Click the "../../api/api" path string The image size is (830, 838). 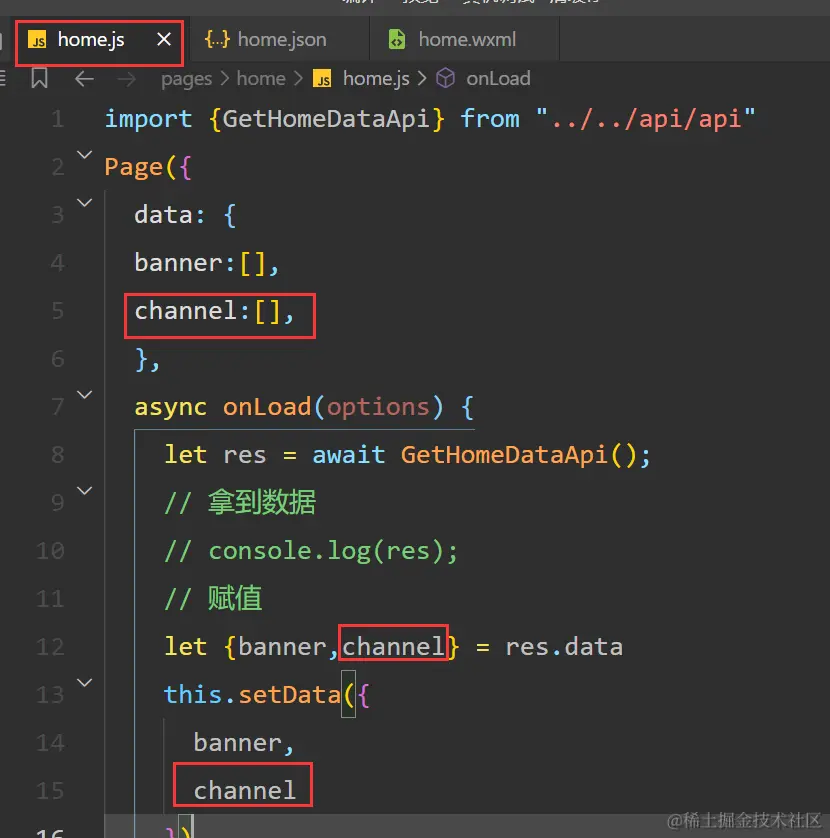pyautogui.click(x=645, y=119)
